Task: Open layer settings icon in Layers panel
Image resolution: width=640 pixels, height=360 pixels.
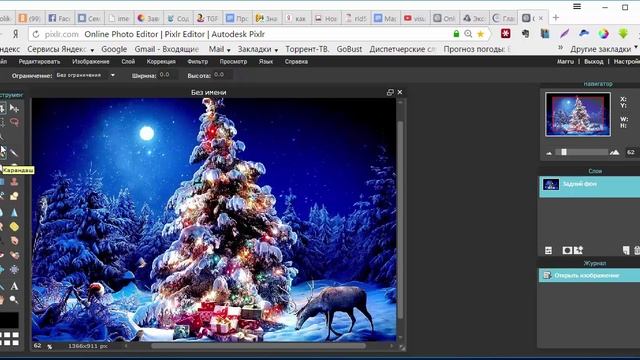Action: pyautogui.click(x=549, y=250)
